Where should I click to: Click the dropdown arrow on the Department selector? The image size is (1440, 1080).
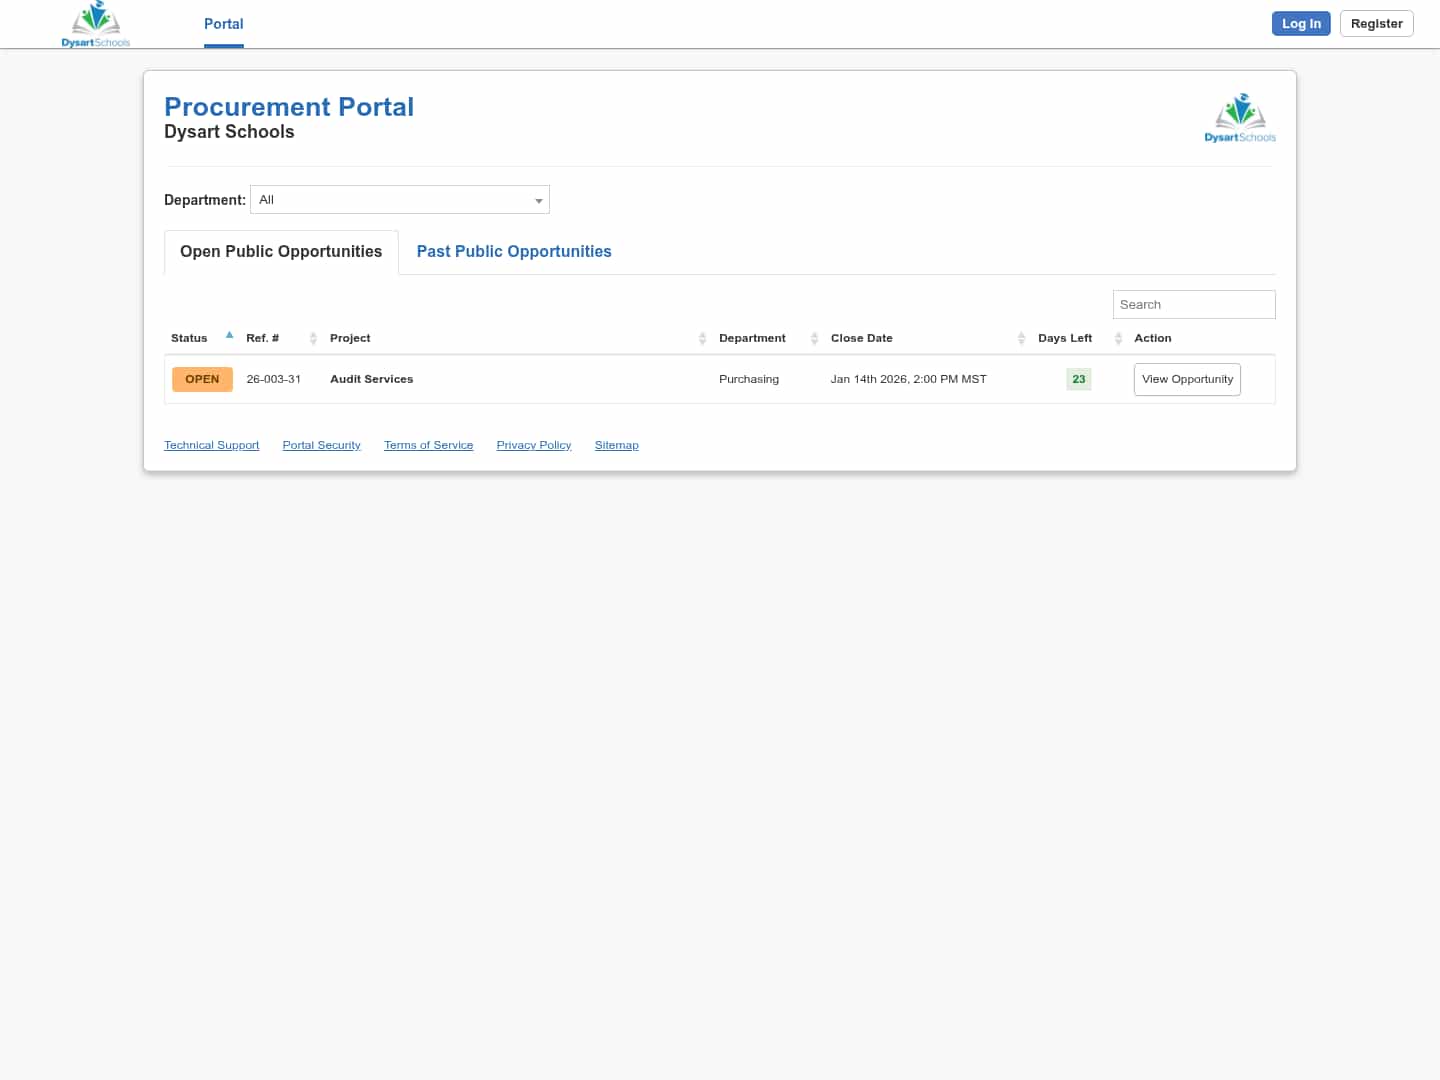539,199
